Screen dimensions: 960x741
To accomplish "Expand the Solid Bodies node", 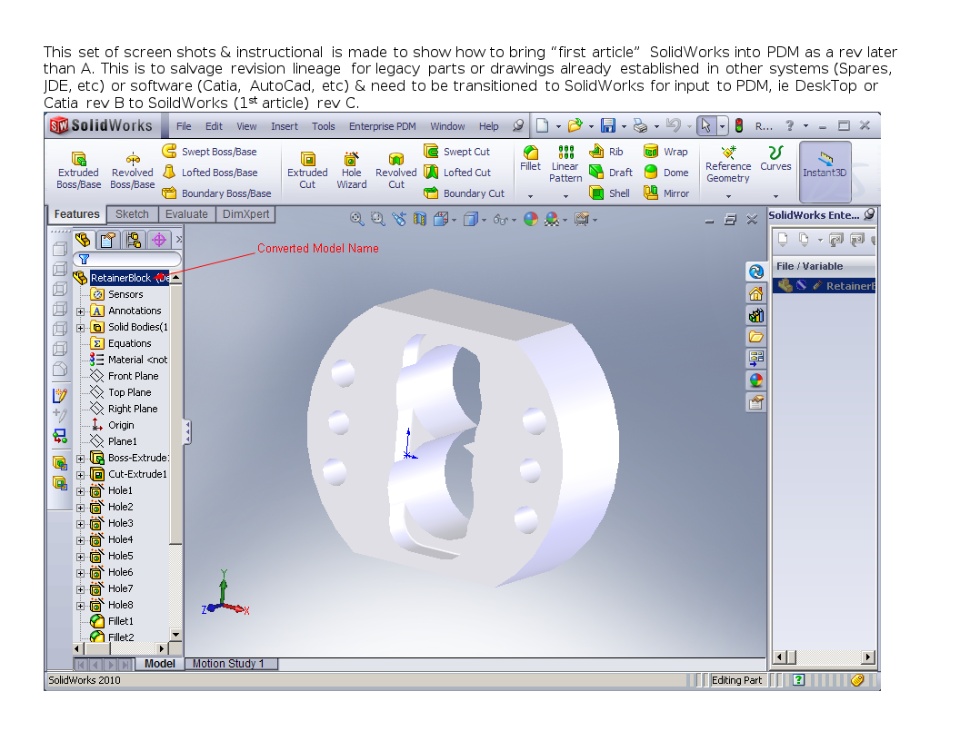I will 80,328.
